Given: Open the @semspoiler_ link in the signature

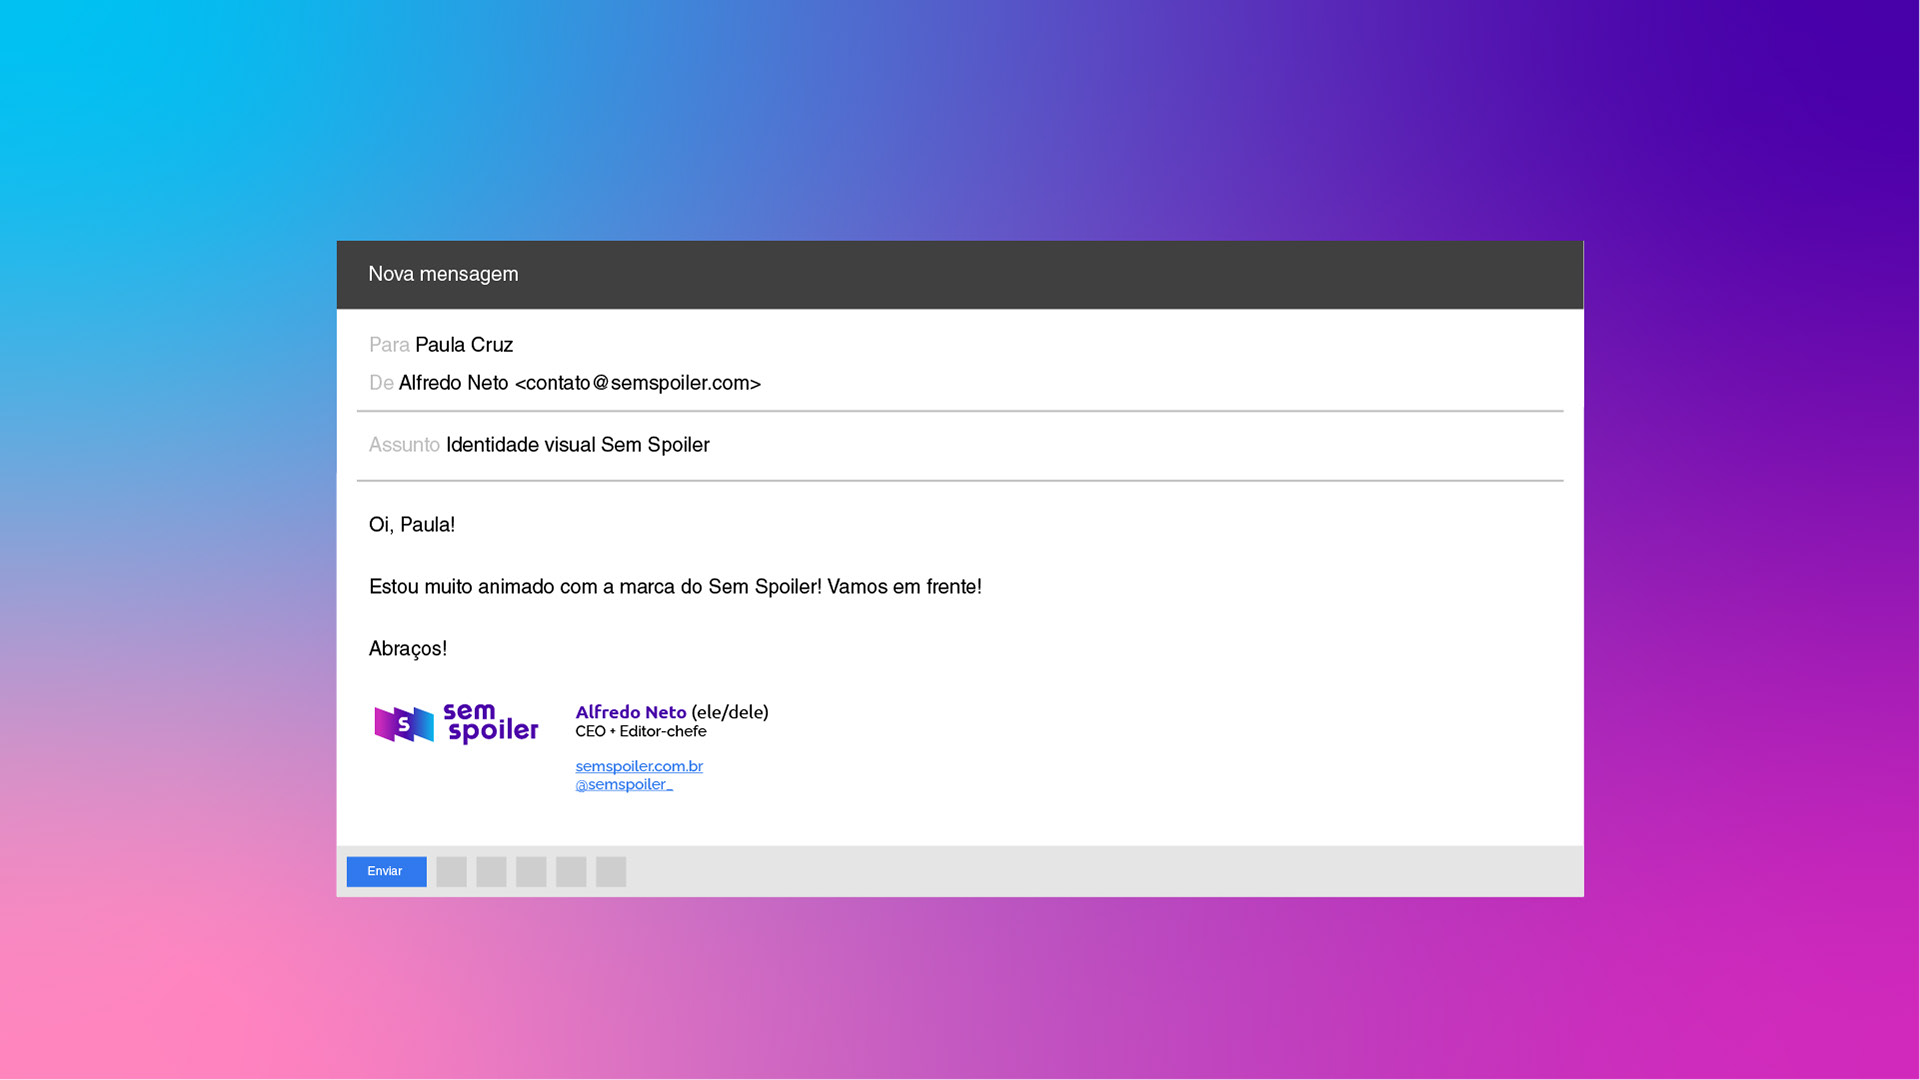Looking at the screenshot, I should click(x=624, y=784).
